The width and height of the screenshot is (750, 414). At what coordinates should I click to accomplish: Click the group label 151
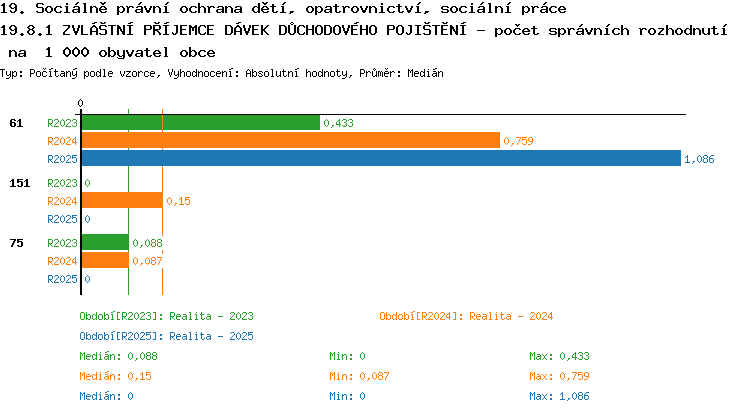click(20, 183)
